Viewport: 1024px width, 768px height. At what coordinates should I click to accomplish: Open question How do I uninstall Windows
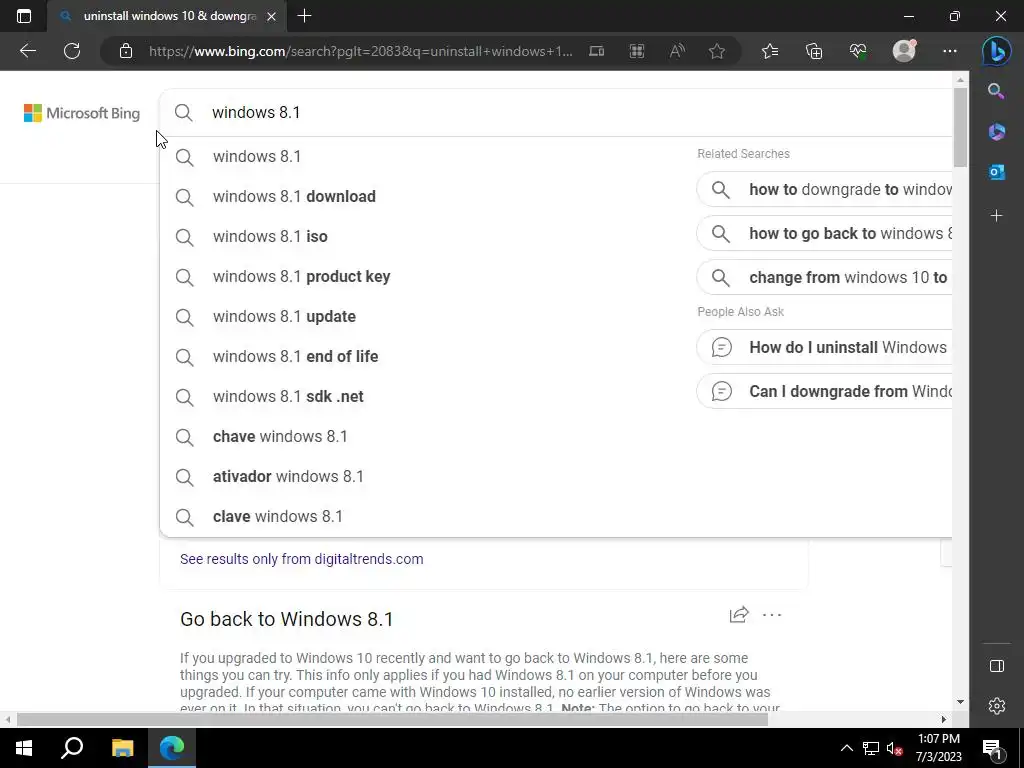click(x=824, y=347)
